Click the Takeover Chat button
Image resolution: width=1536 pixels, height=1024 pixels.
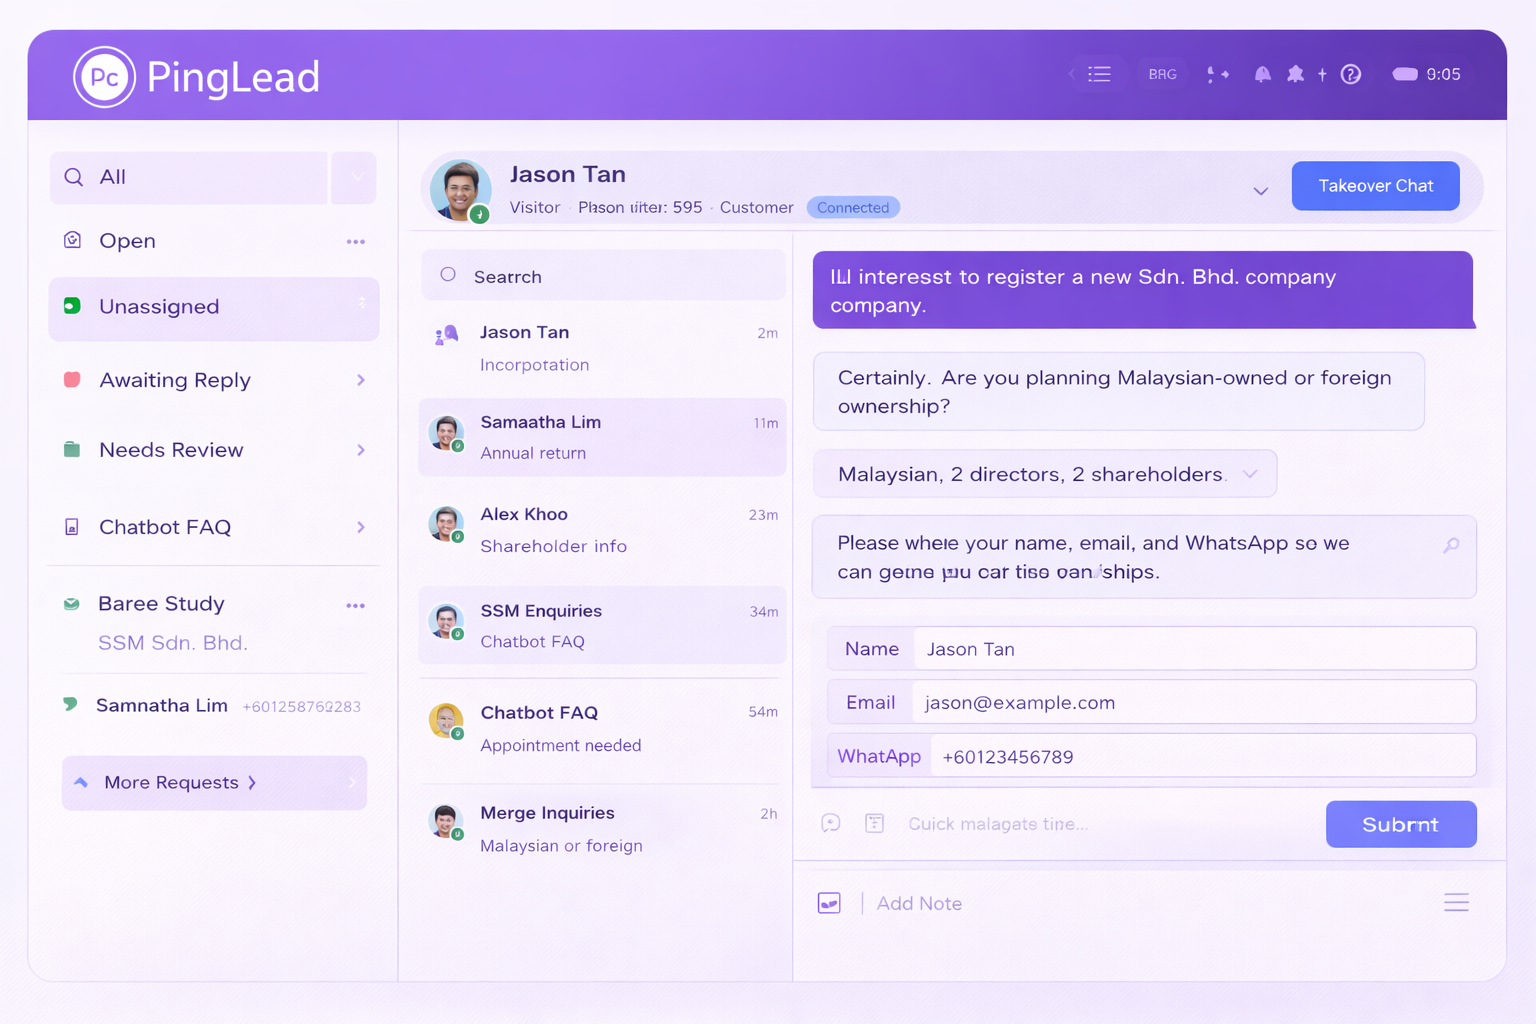point(1375,186)
